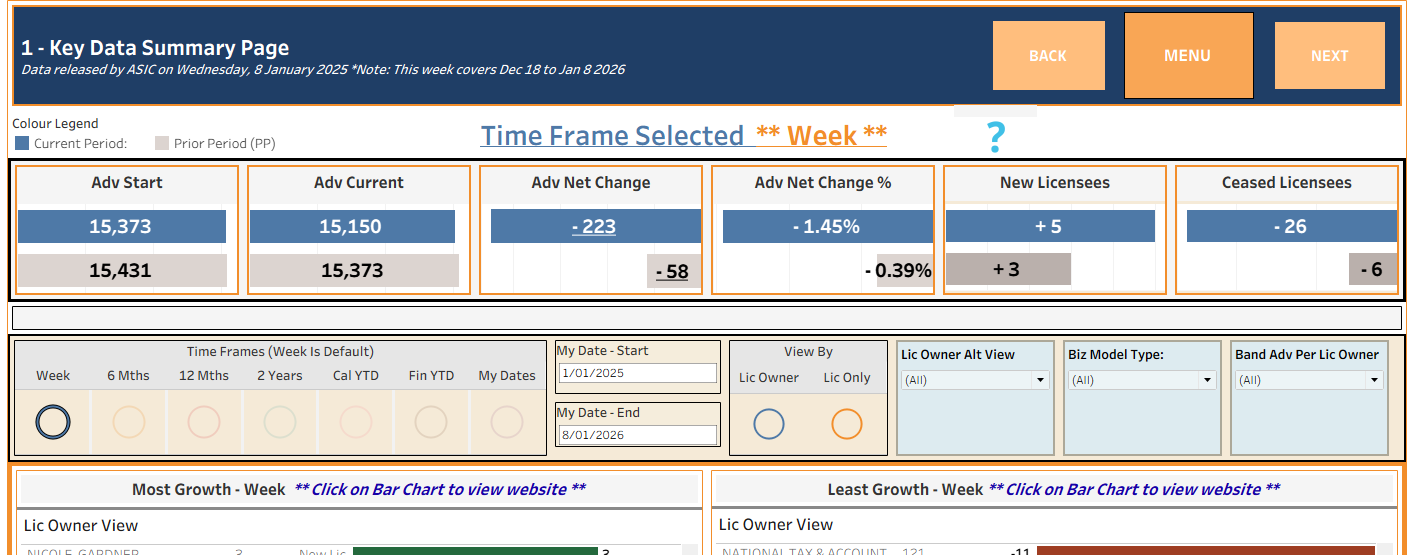This screenshot has height=555, width=1410.
Task: Click the 1 - Key Data Summary Page title
Action: [x=155, y=47]
